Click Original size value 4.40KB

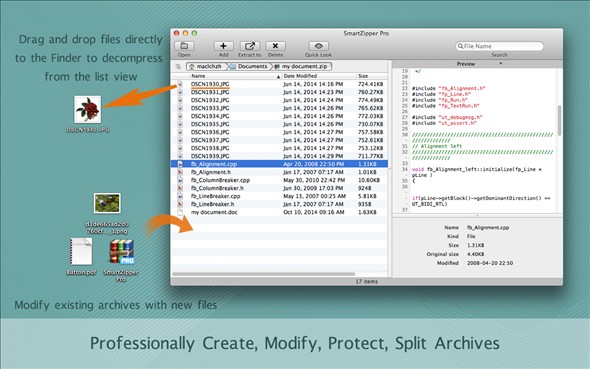(x=476, y=254)
